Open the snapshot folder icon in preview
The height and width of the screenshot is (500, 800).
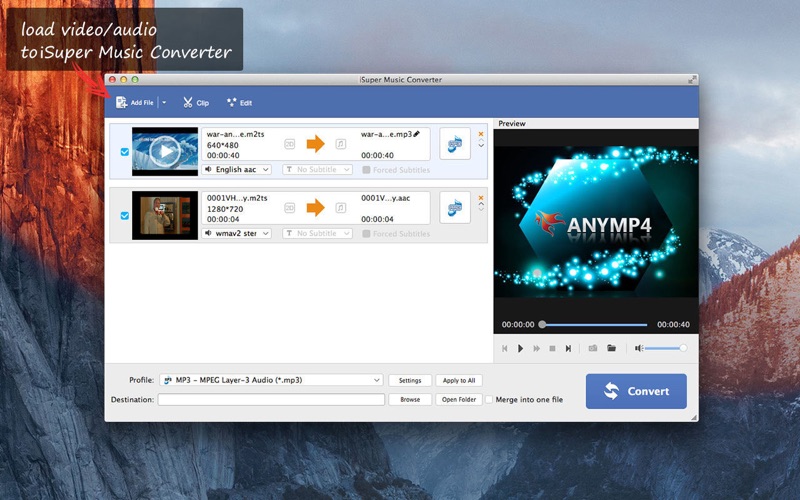pos(611,348)
